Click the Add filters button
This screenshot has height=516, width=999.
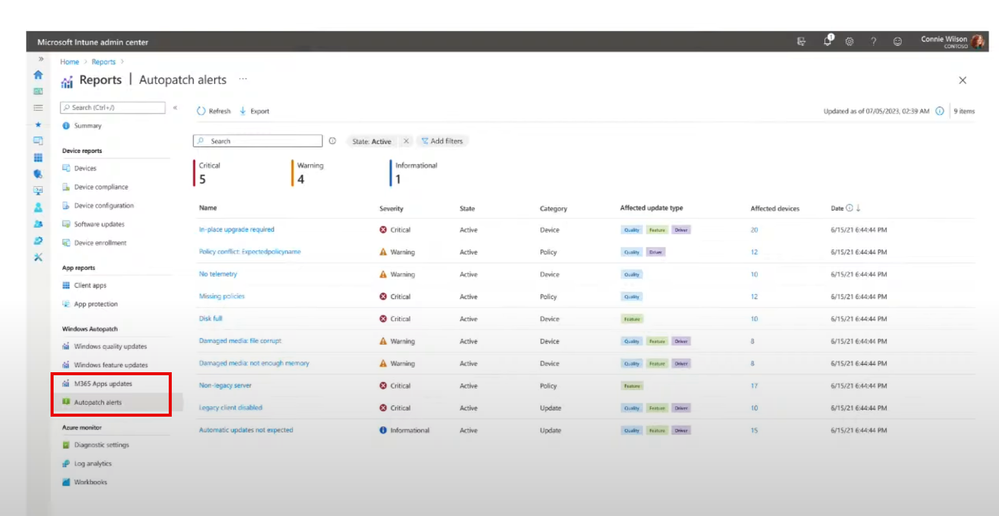[442, 141]
